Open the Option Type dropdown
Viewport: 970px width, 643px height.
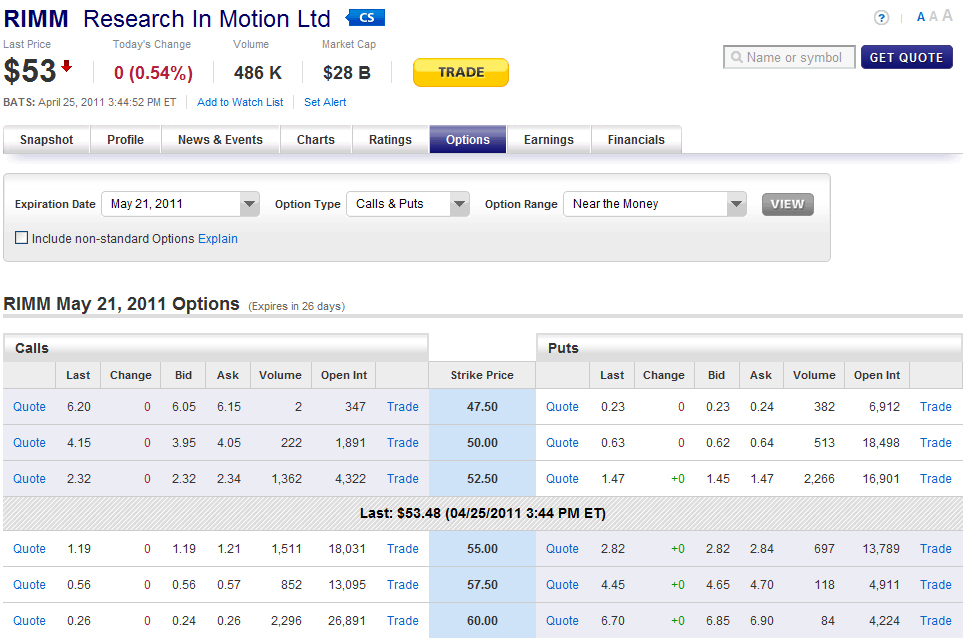pos(408,204)
